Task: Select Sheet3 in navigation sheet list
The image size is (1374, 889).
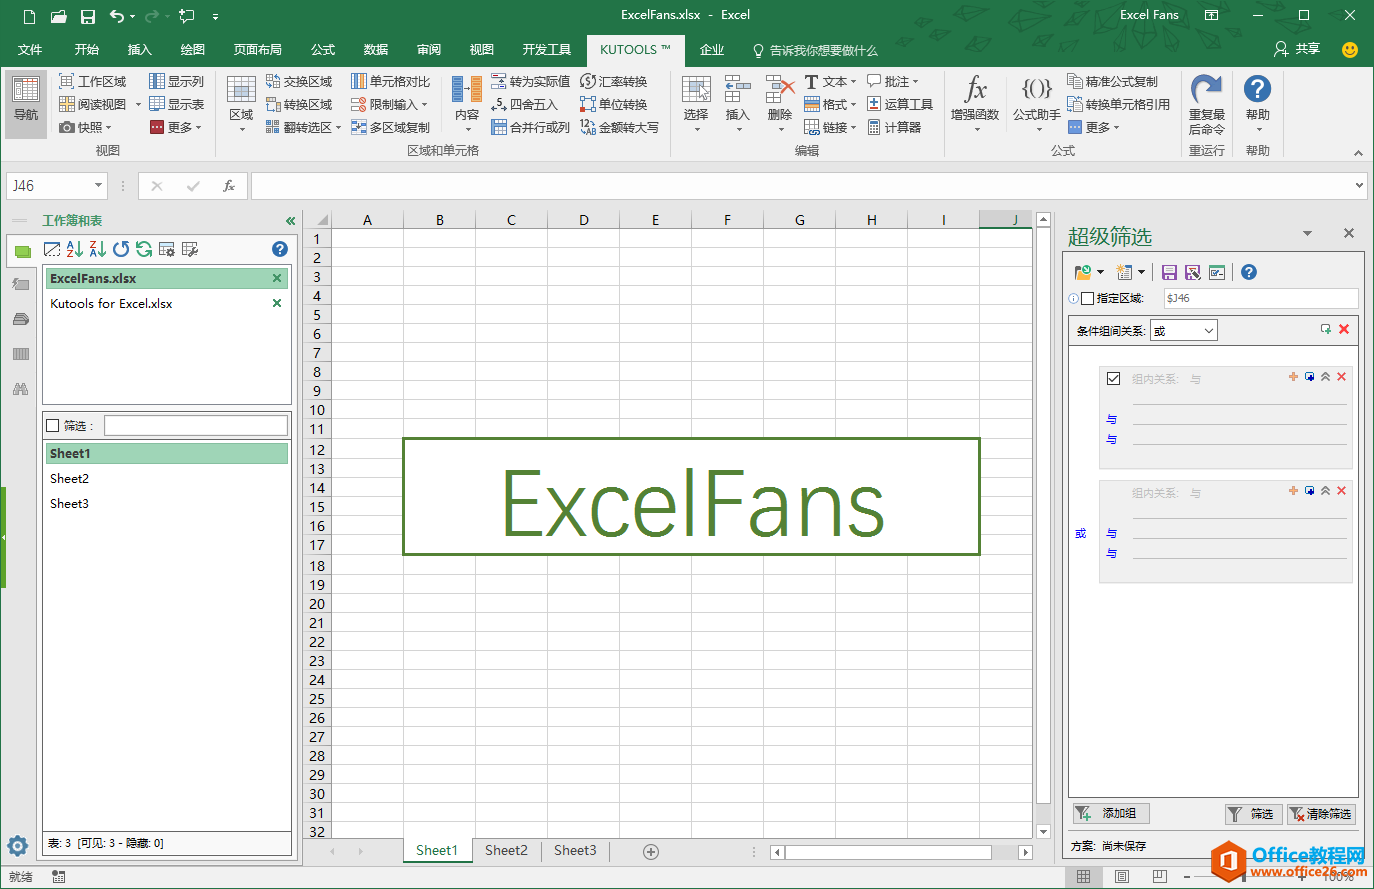Action: tap(166, 504)
